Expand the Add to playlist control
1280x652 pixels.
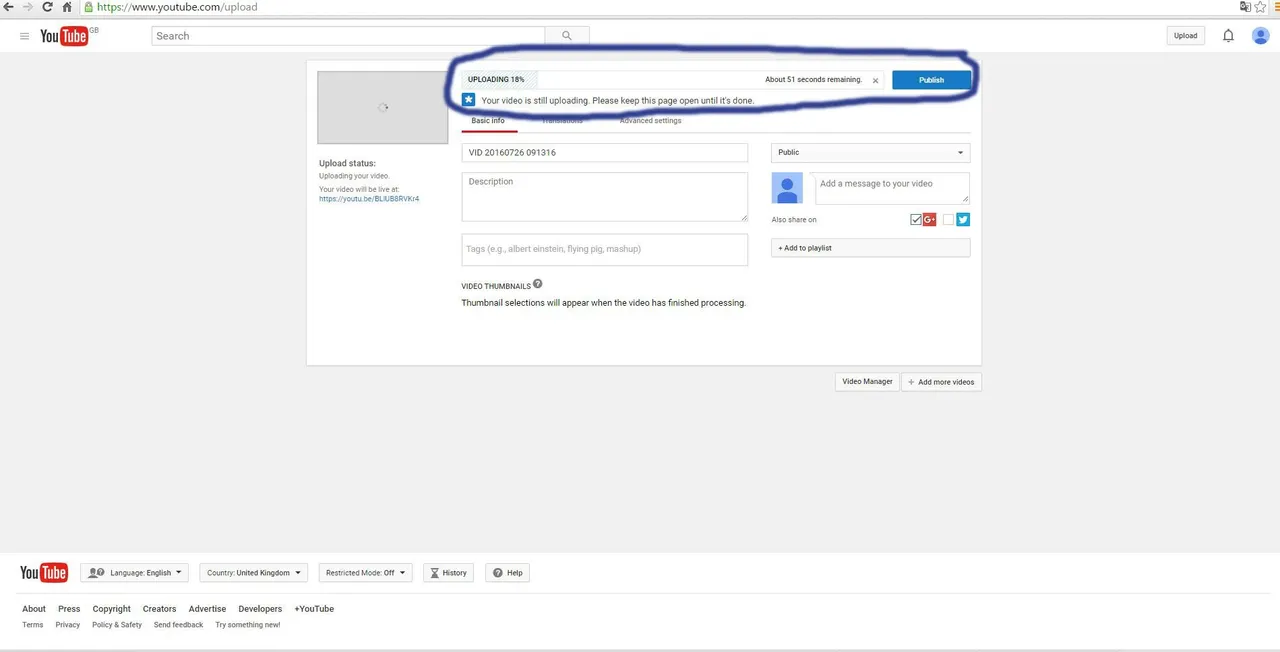870,248
